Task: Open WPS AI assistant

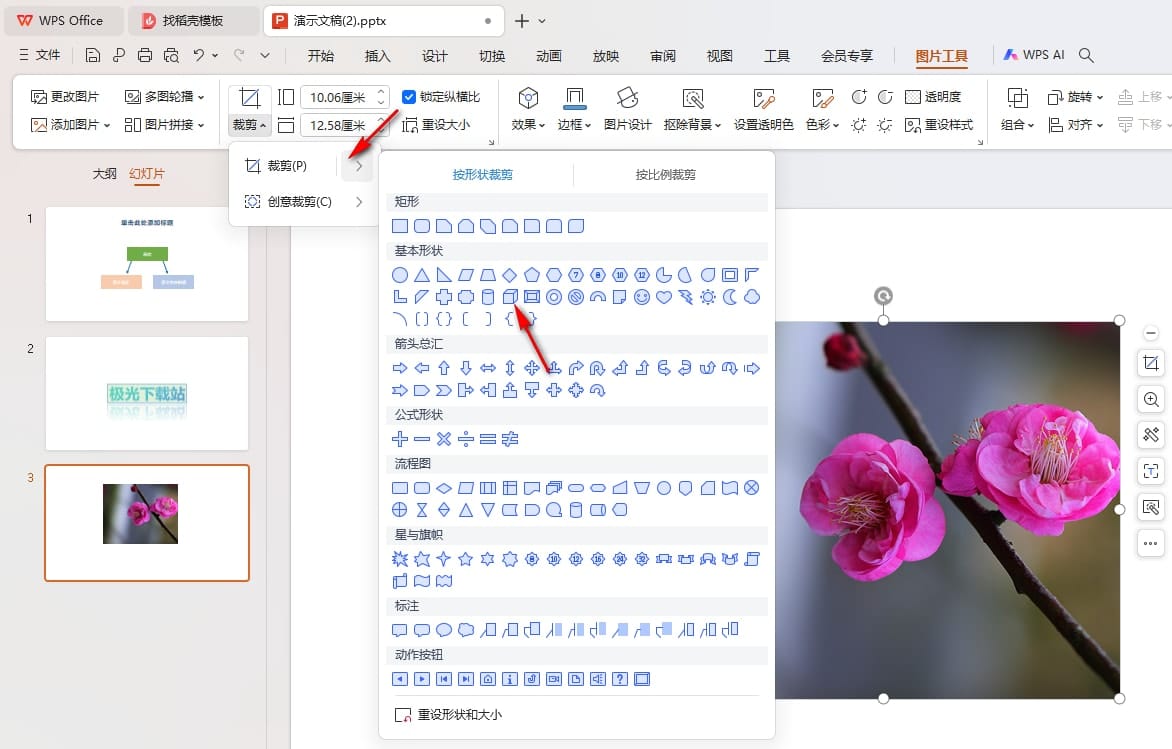Action: coord(1034,55)
